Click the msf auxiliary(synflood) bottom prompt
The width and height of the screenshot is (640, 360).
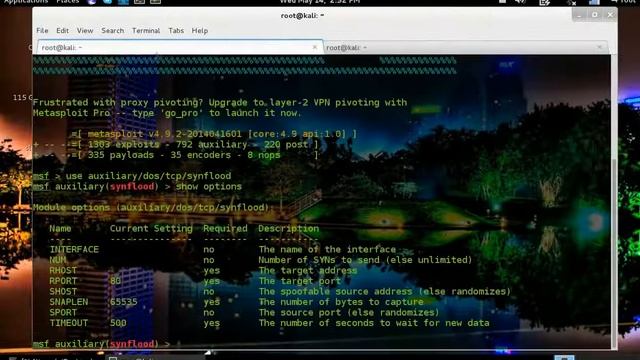101,344
